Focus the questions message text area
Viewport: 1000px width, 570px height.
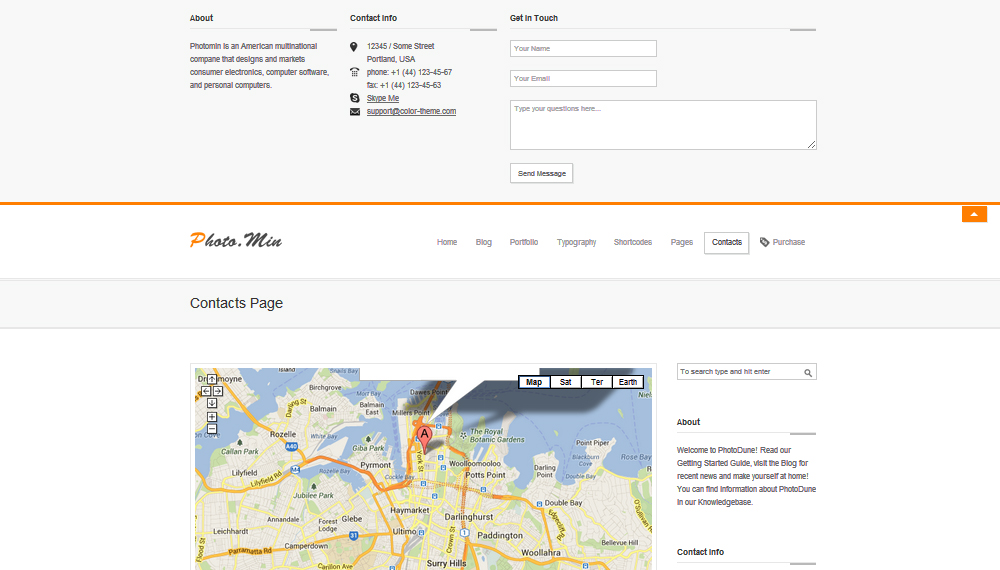[x=663, y=125]
